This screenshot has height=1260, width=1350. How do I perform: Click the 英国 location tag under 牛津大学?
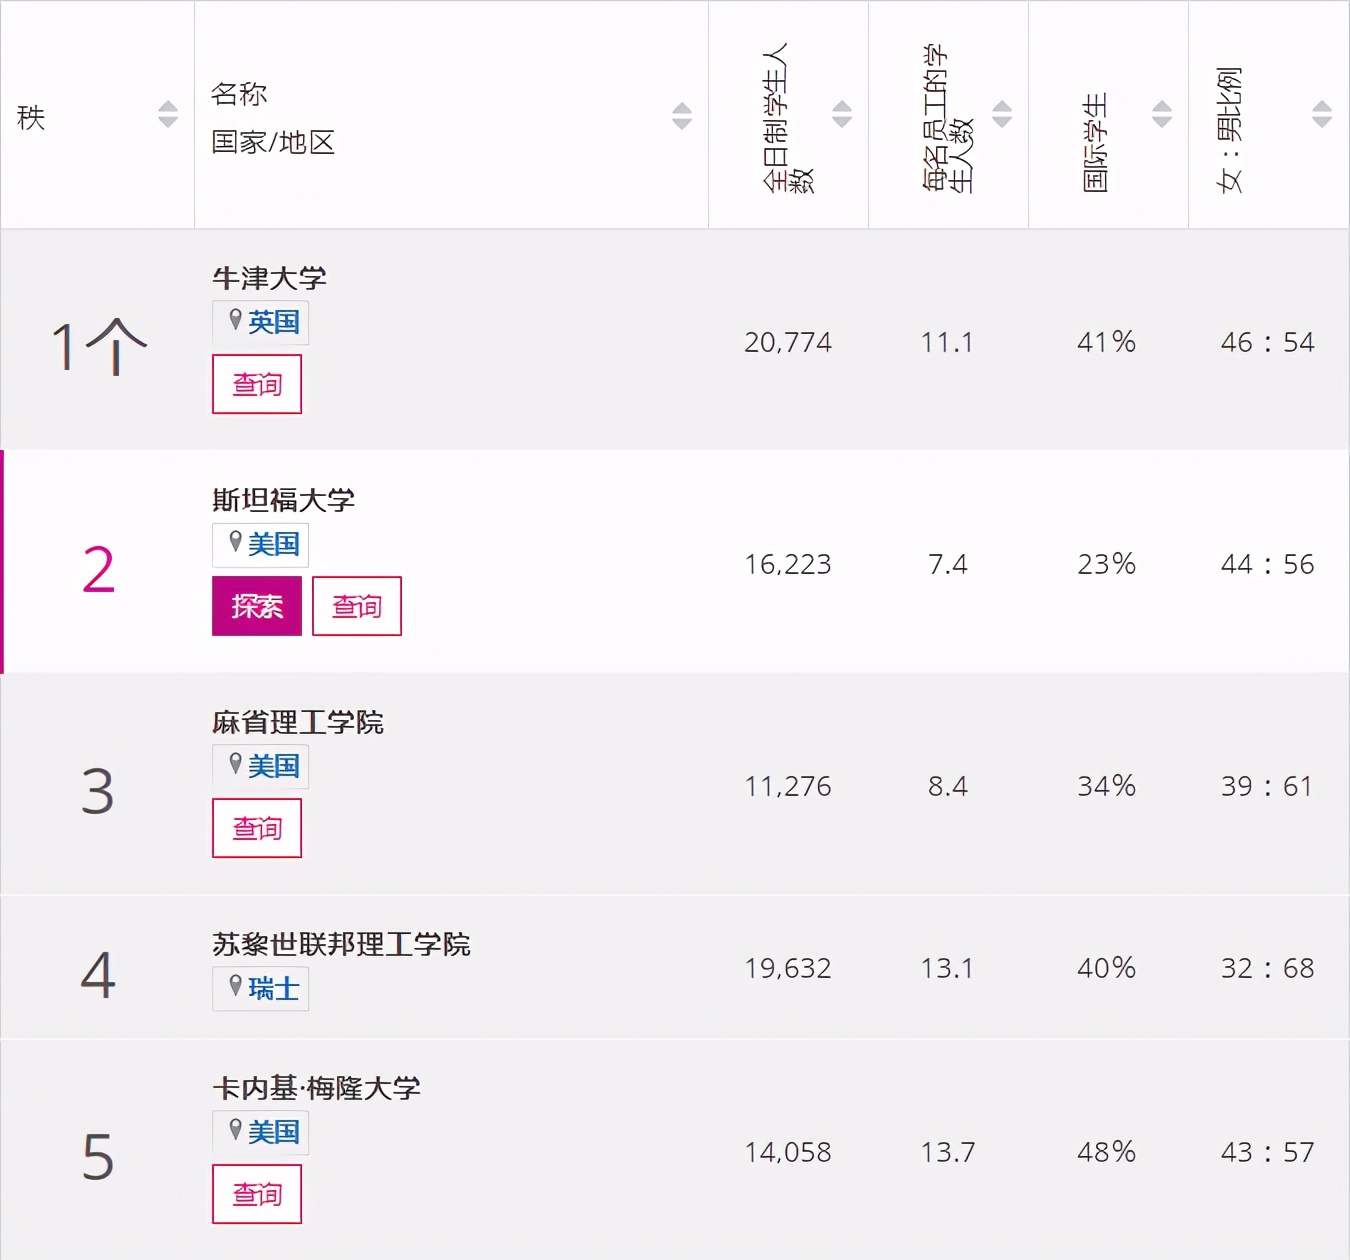[x=261, y=322]
